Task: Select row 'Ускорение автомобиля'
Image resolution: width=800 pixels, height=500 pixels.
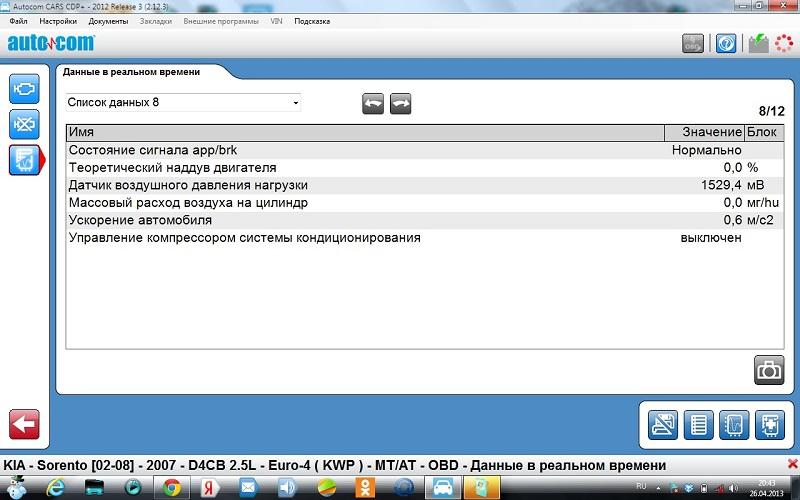Action: 425,220
